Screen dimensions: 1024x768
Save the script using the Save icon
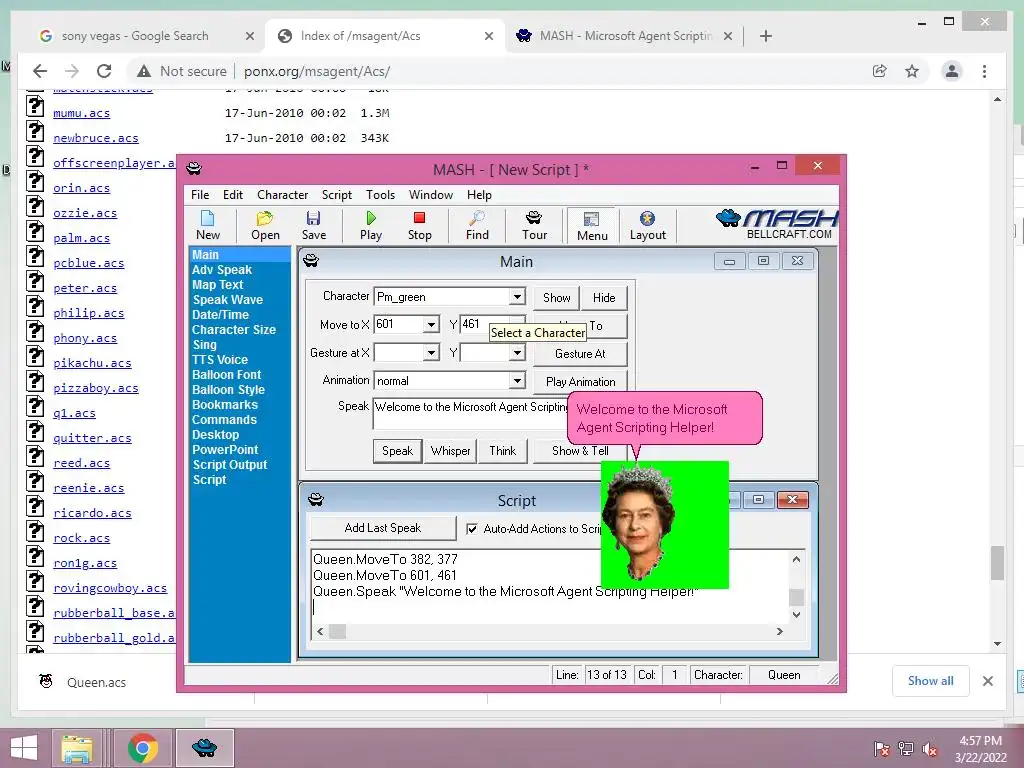[313, 225]
